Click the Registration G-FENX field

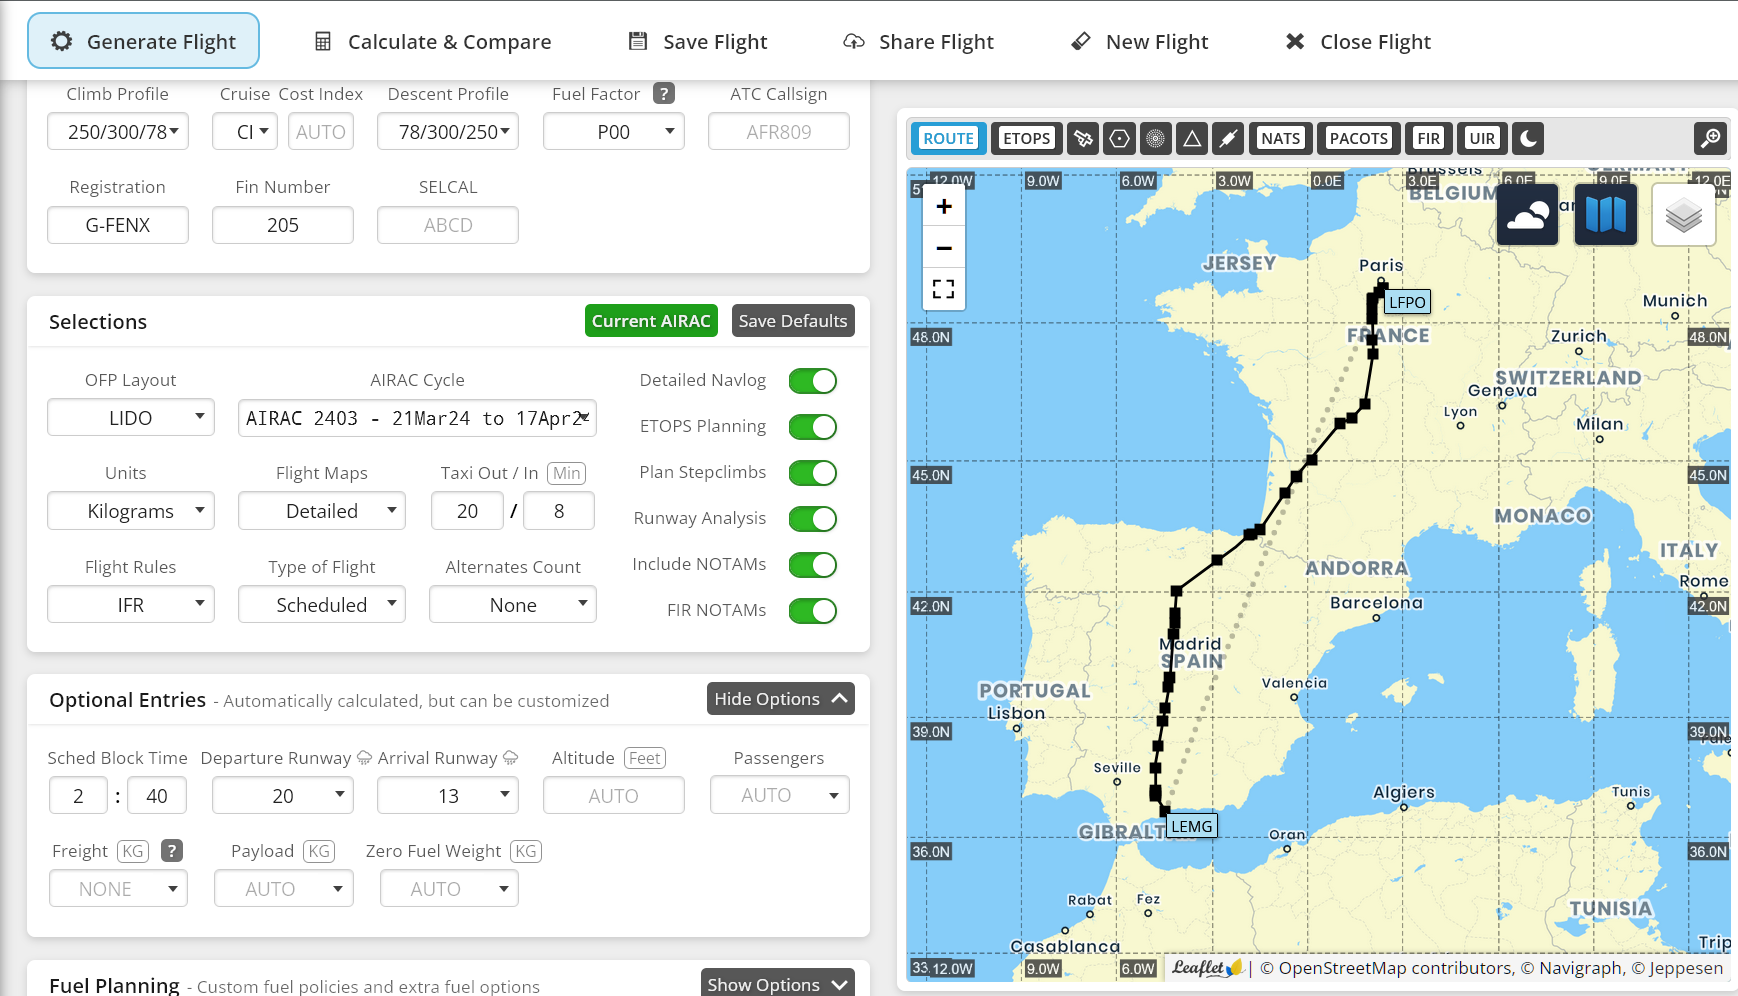point(118,224)
